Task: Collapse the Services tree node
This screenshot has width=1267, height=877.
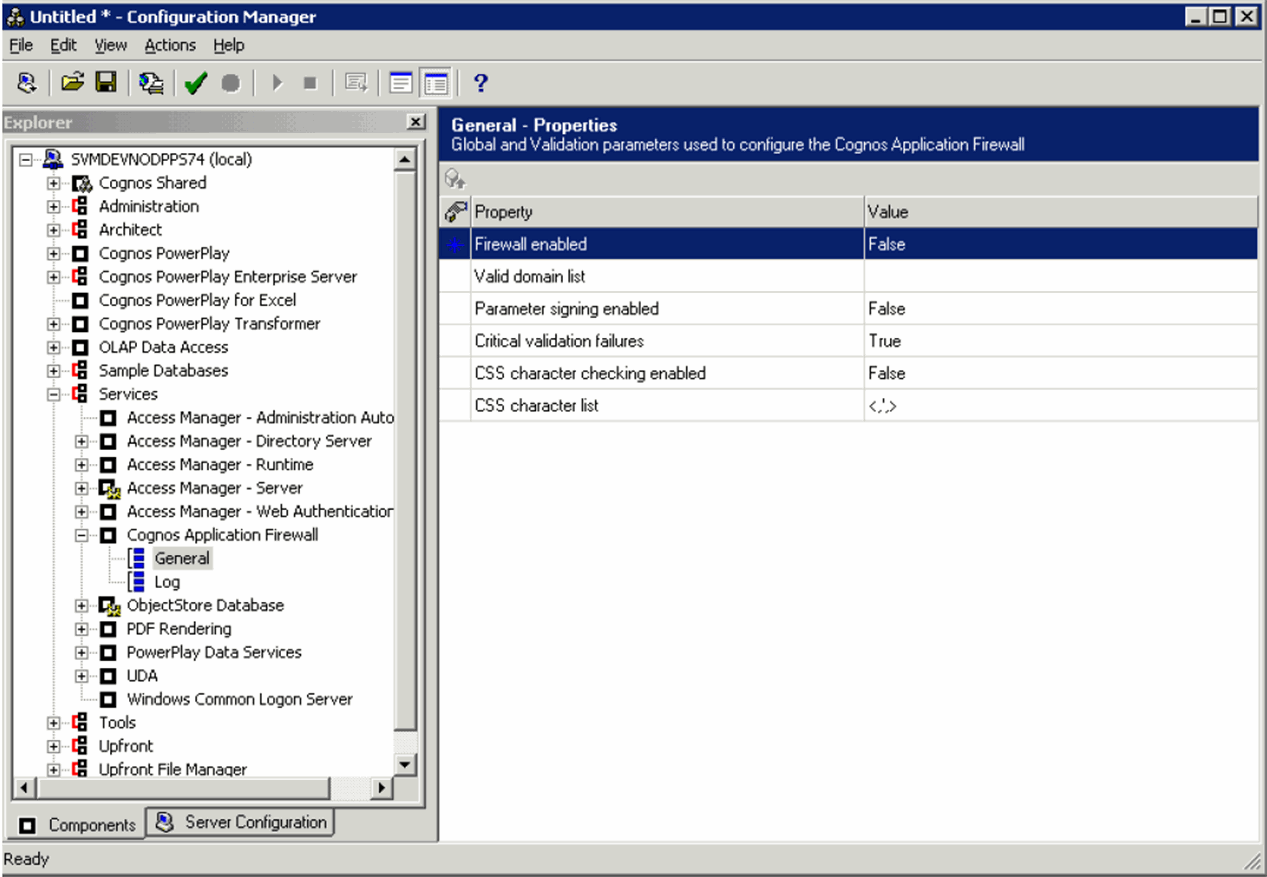Action: point(54,394)
